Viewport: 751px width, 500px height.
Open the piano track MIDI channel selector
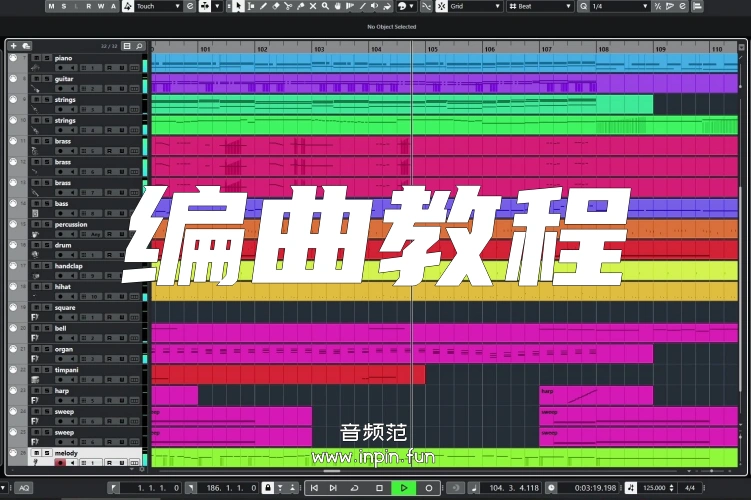(90, 68)
